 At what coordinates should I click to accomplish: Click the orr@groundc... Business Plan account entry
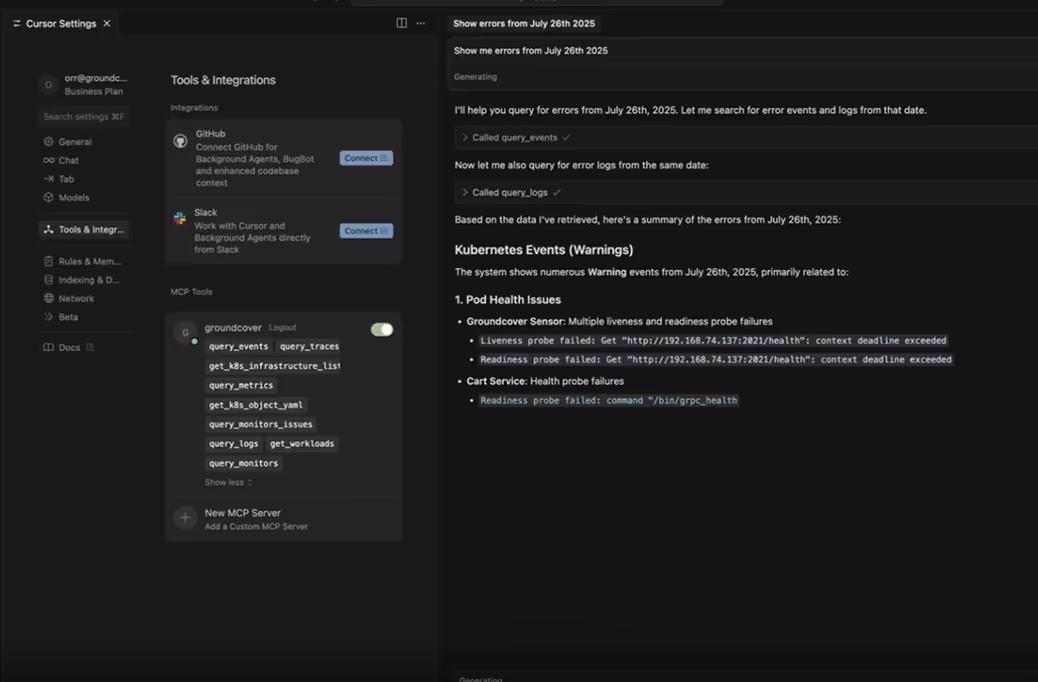click(x=83, y=85)
